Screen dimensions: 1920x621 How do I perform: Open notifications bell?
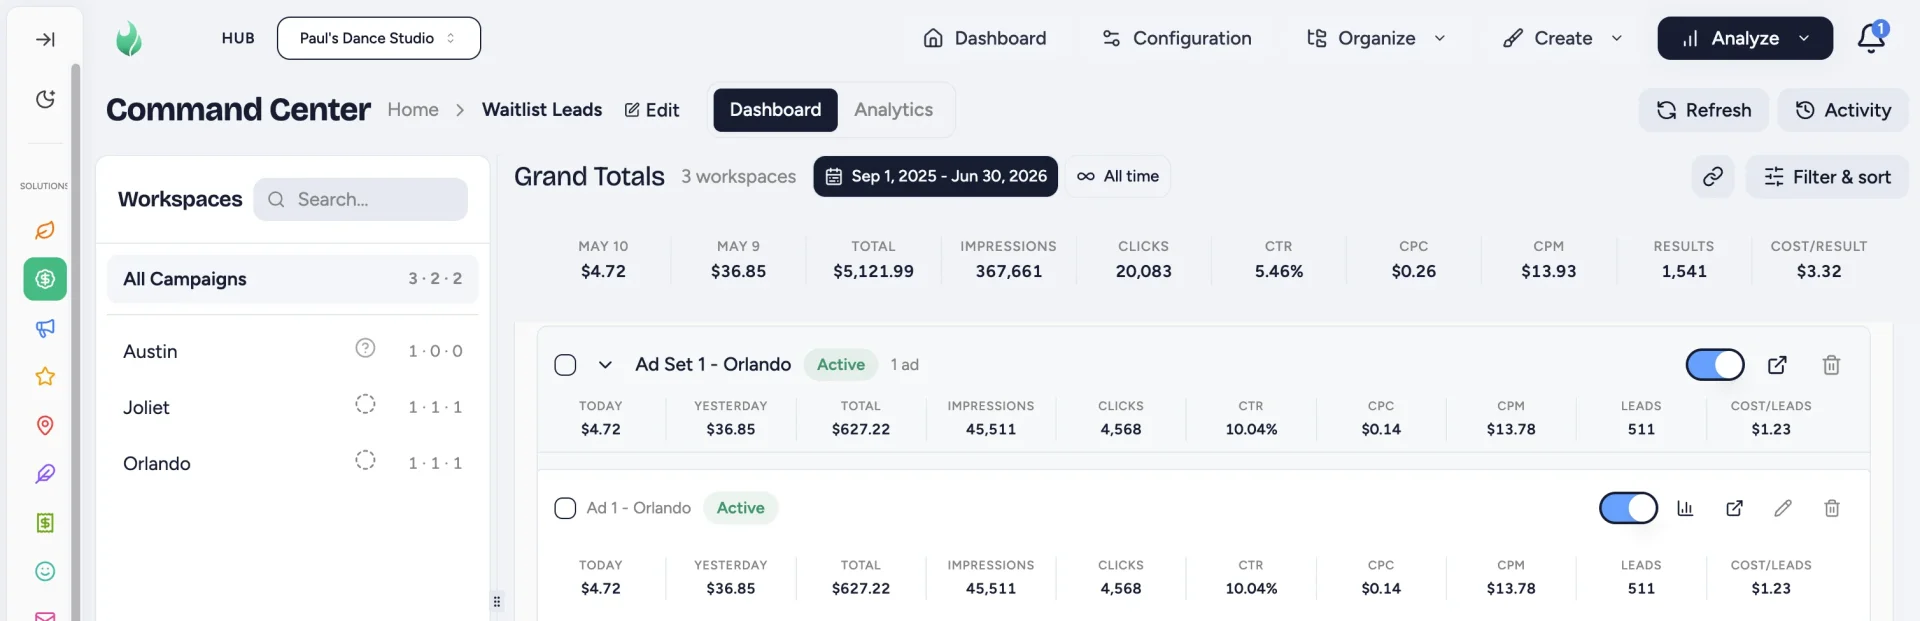[x=1871, y=38]
